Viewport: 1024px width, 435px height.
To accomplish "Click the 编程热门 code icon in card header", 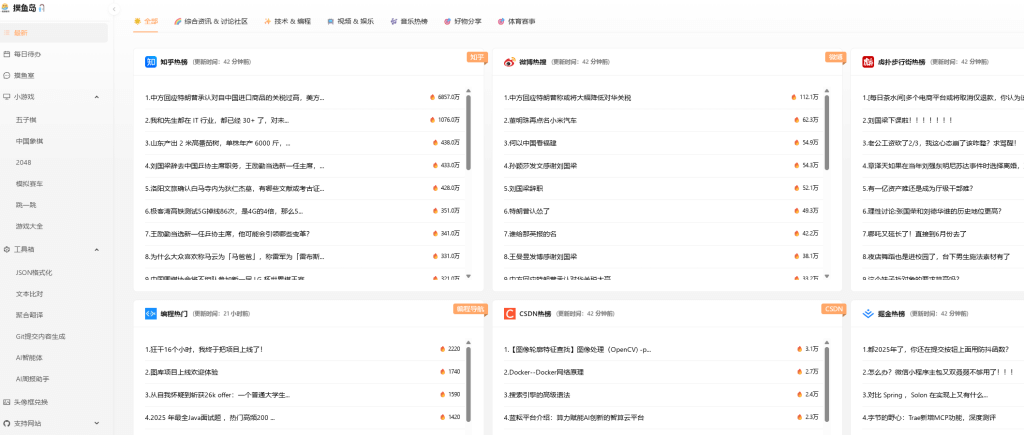I will (x=151, y=313).
